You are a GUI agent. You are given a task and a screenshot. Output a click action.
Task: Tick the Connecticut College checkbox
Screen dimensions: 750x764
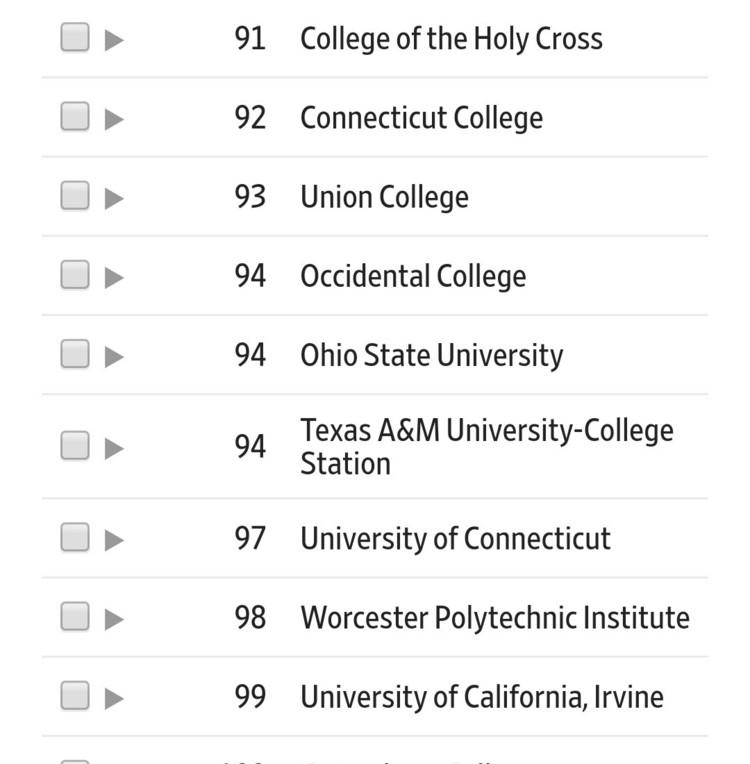(74, 117)
